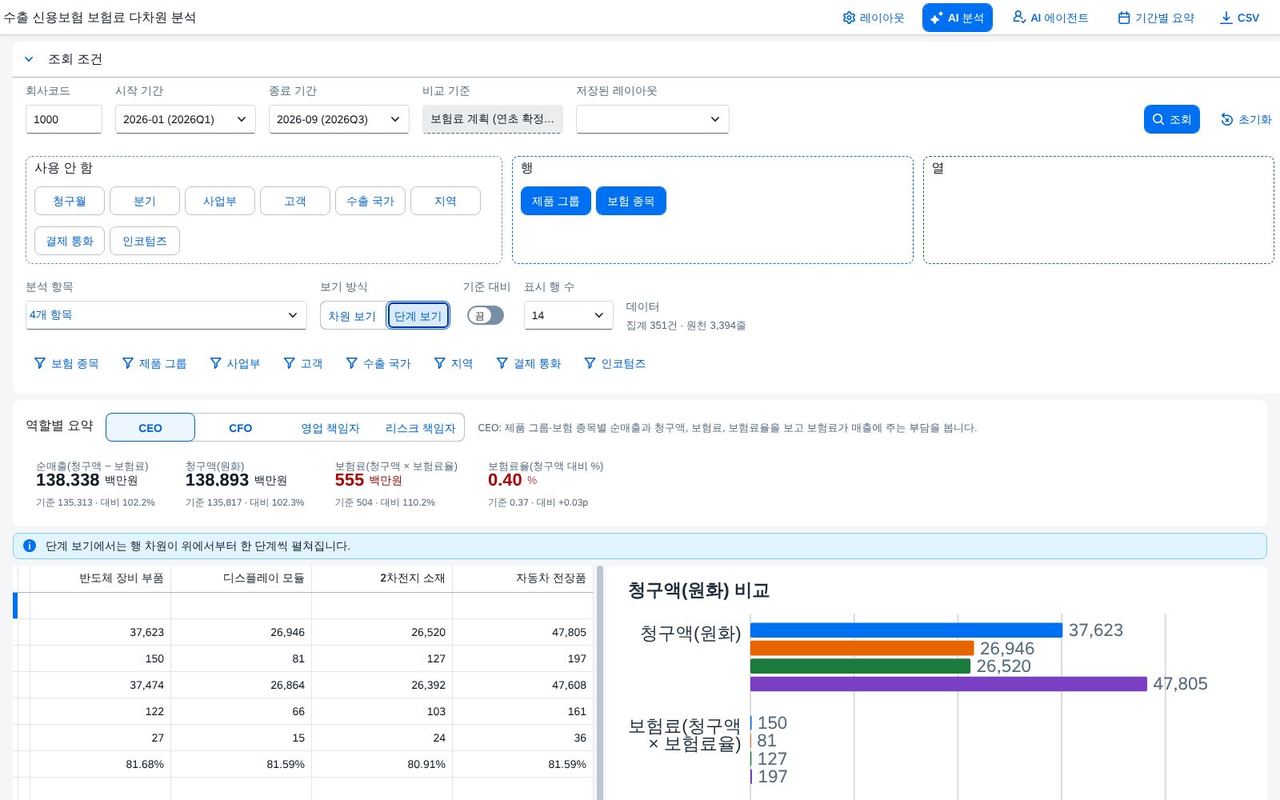This screenshot has height=800, width=1280.
Task: Select the 사업부 dimension chip
Action: pos(220,201)
